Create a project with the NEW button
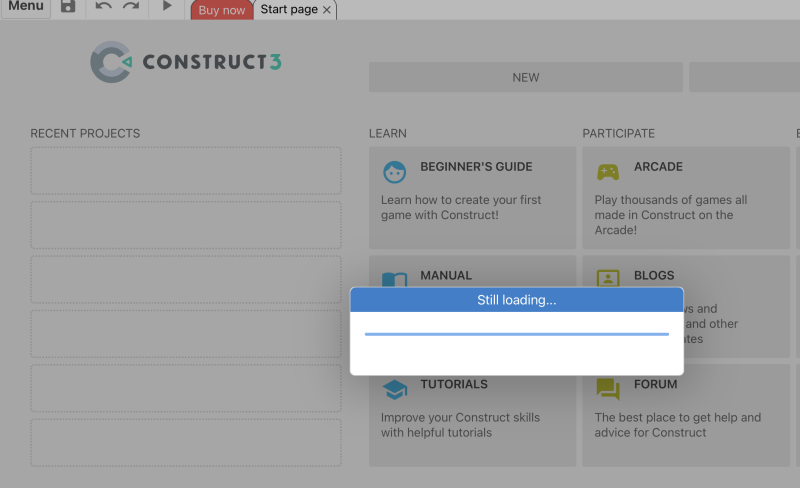Viewport: 800px width, 488px height. (x=526, y=78)
